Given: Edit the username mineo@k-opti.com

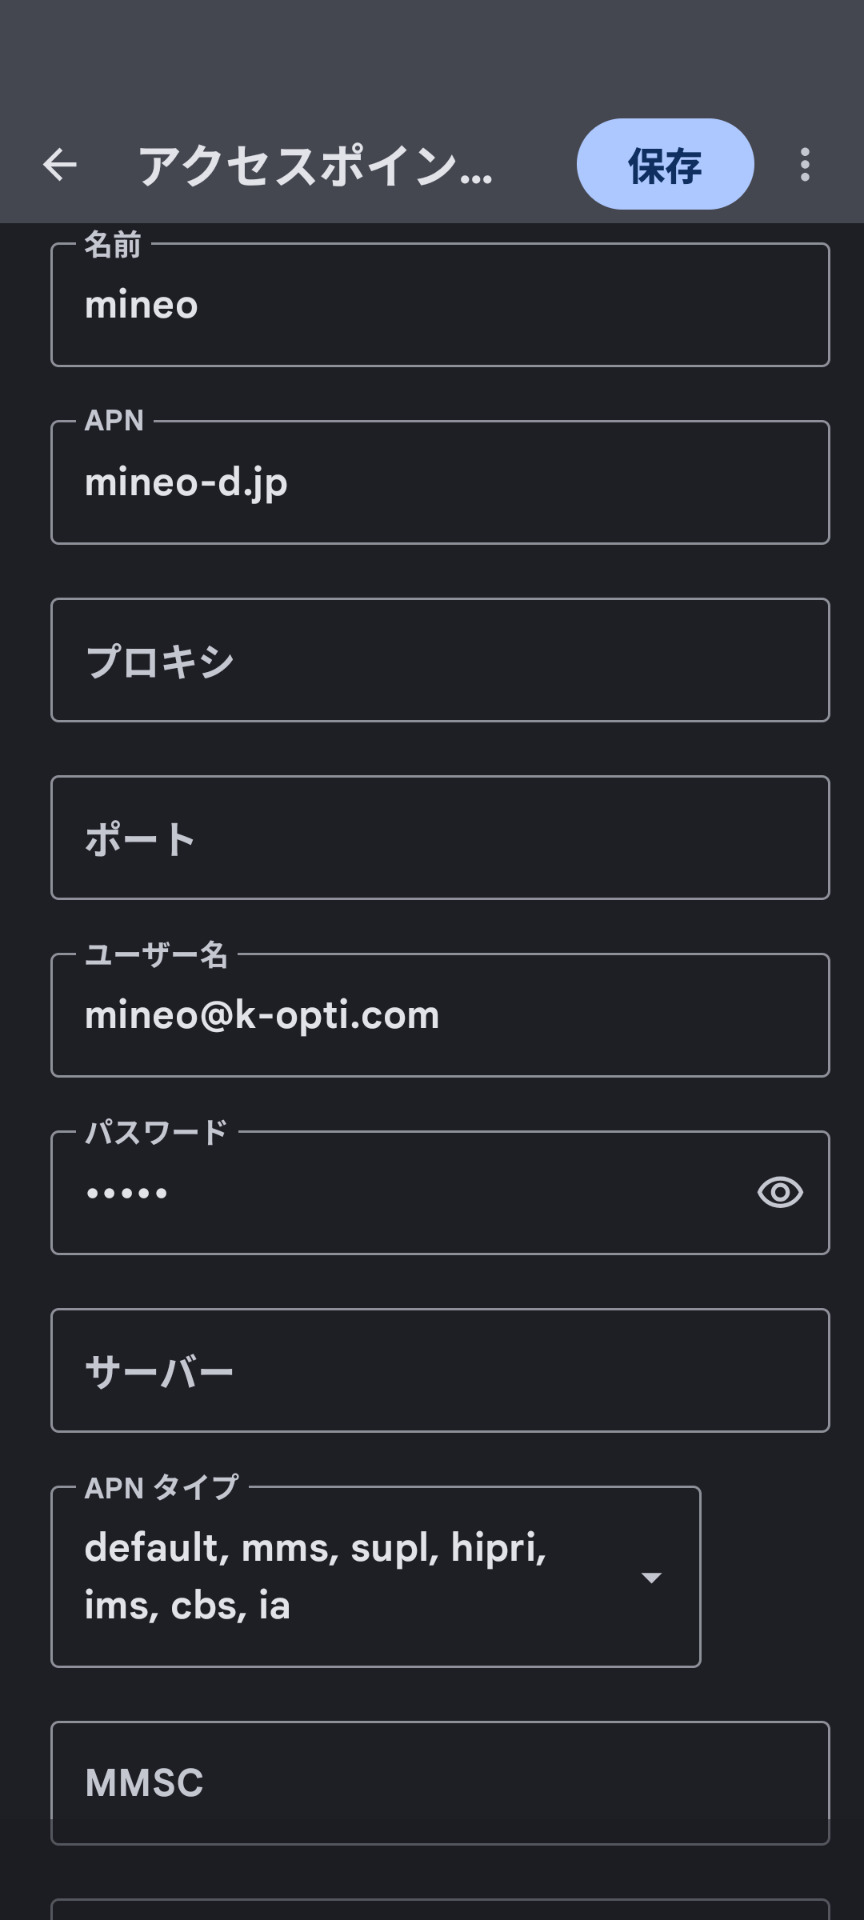Looking at the screenshot, I should [x=440, y=1016].
